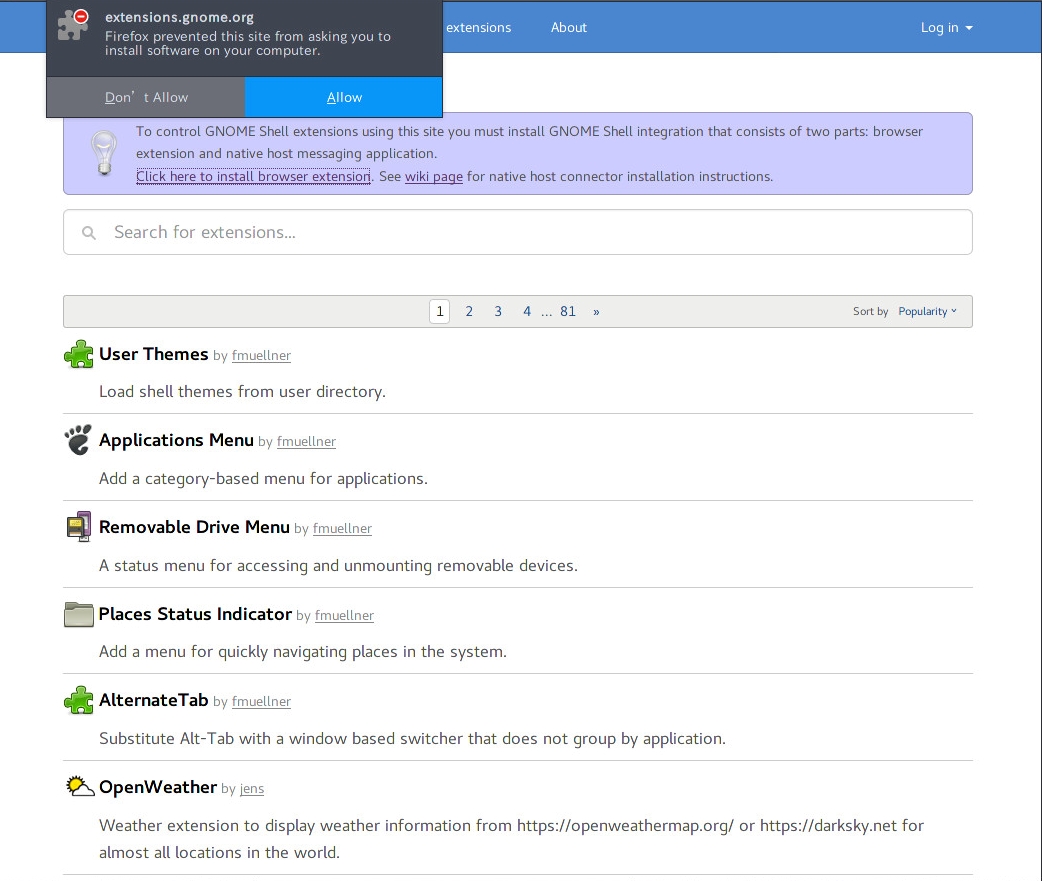
Task: Open the Removable Drive Menu icon
Action: 78,527
